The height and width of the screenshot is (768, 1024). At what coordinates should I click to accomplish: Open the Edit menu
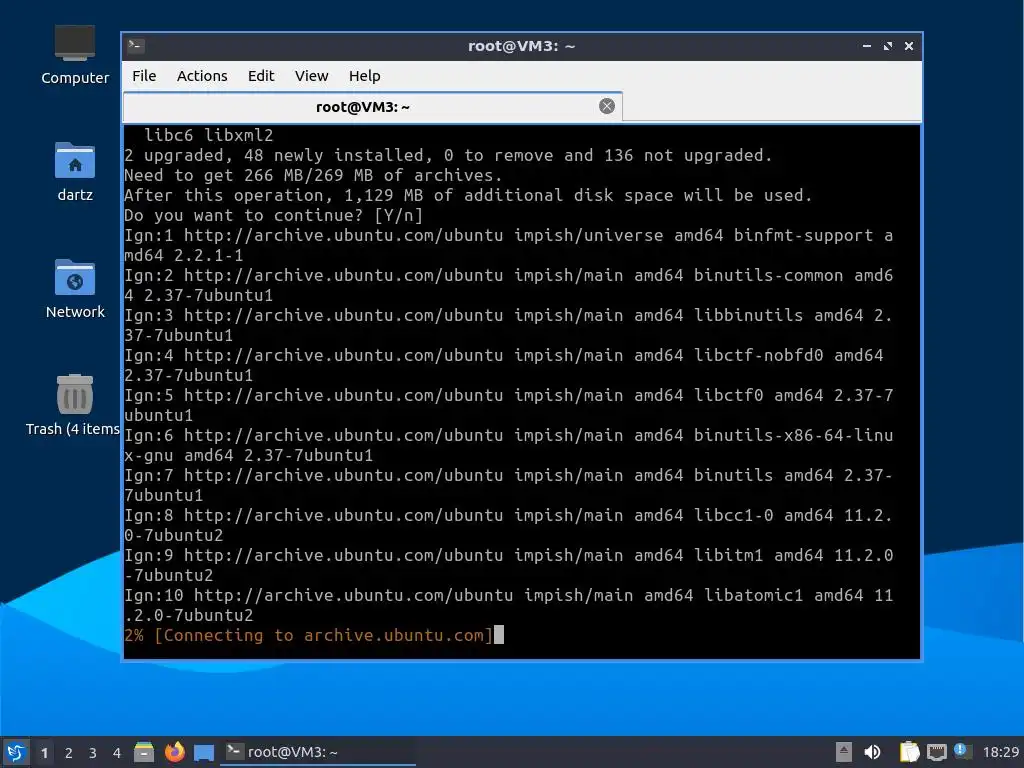click(x=261, y=76)
